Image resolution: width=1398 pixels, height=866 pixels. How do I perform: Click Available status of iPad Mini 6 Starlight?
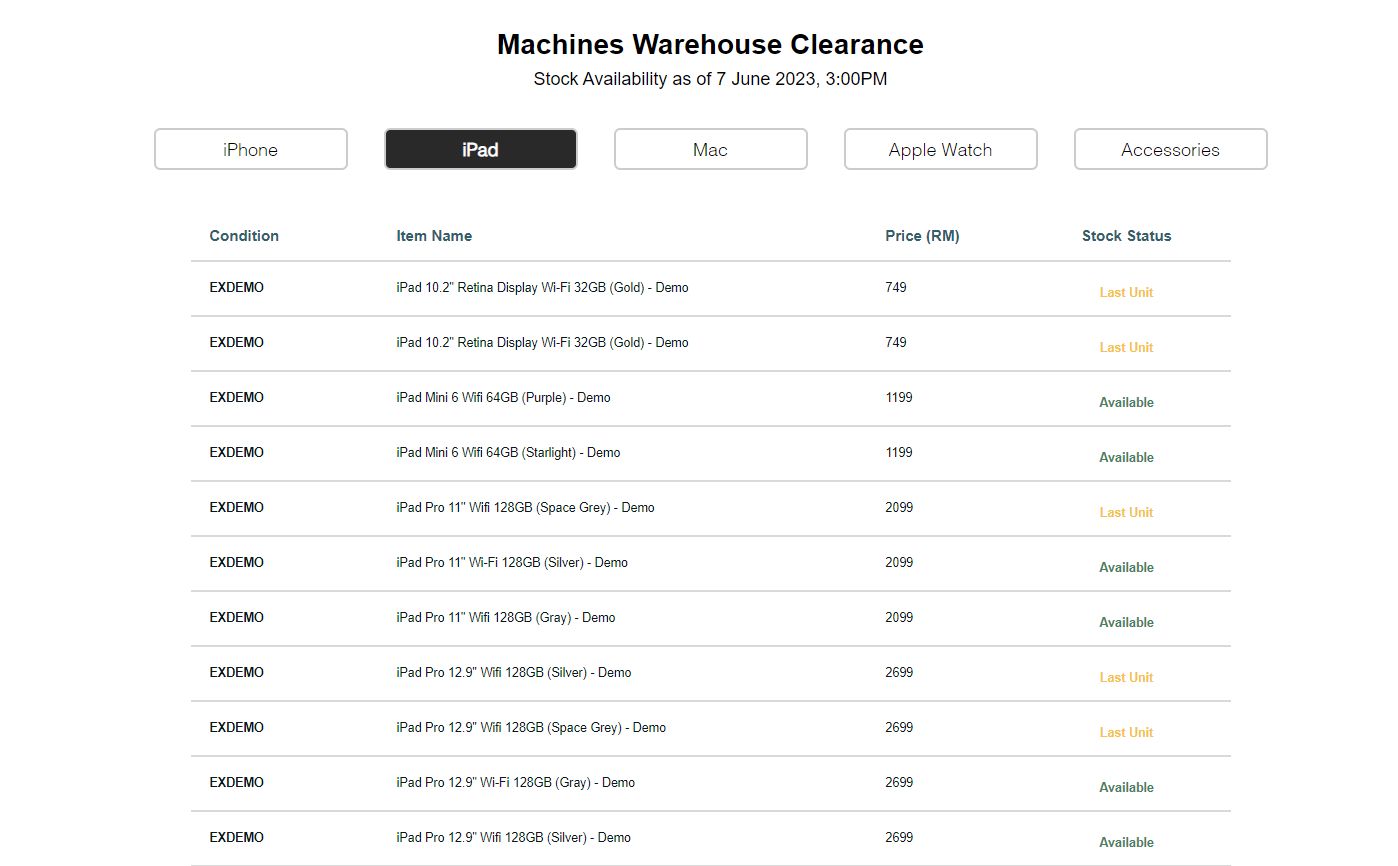click(1126, 457)
